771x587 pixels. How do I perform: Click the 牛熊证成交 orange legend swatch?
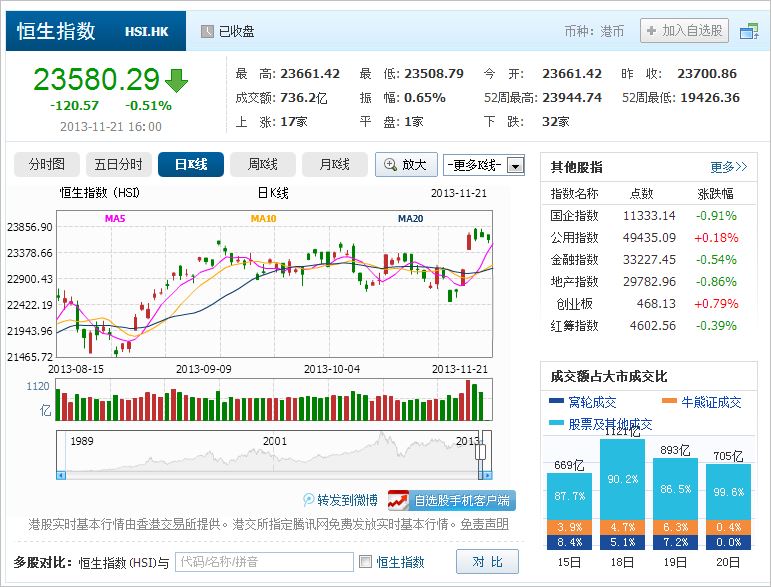pos(670,401)
